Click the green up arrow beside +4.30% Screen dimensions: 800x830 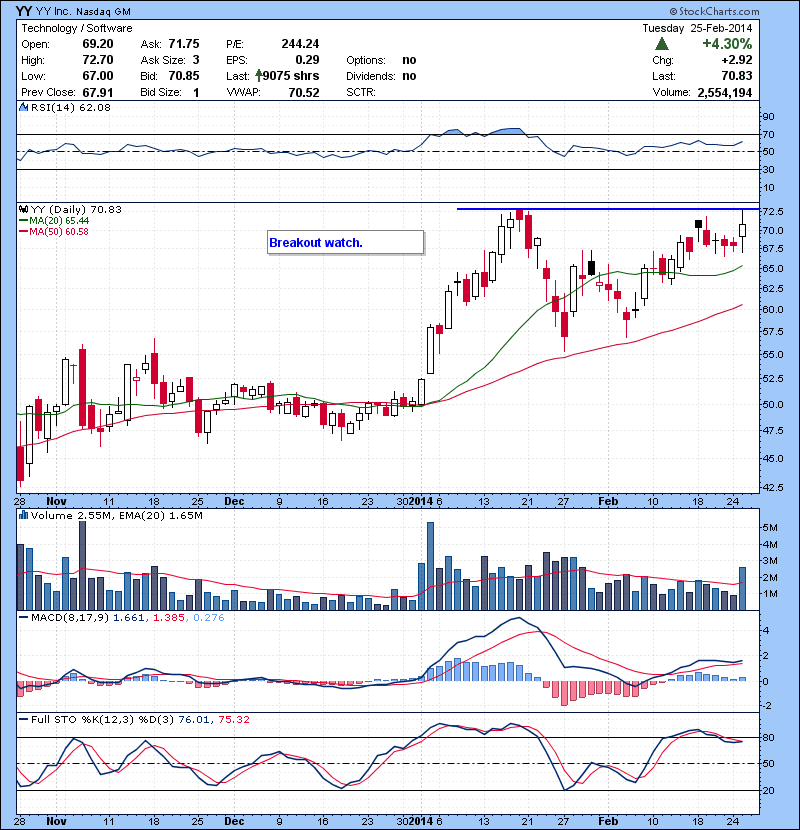point(661,44)
